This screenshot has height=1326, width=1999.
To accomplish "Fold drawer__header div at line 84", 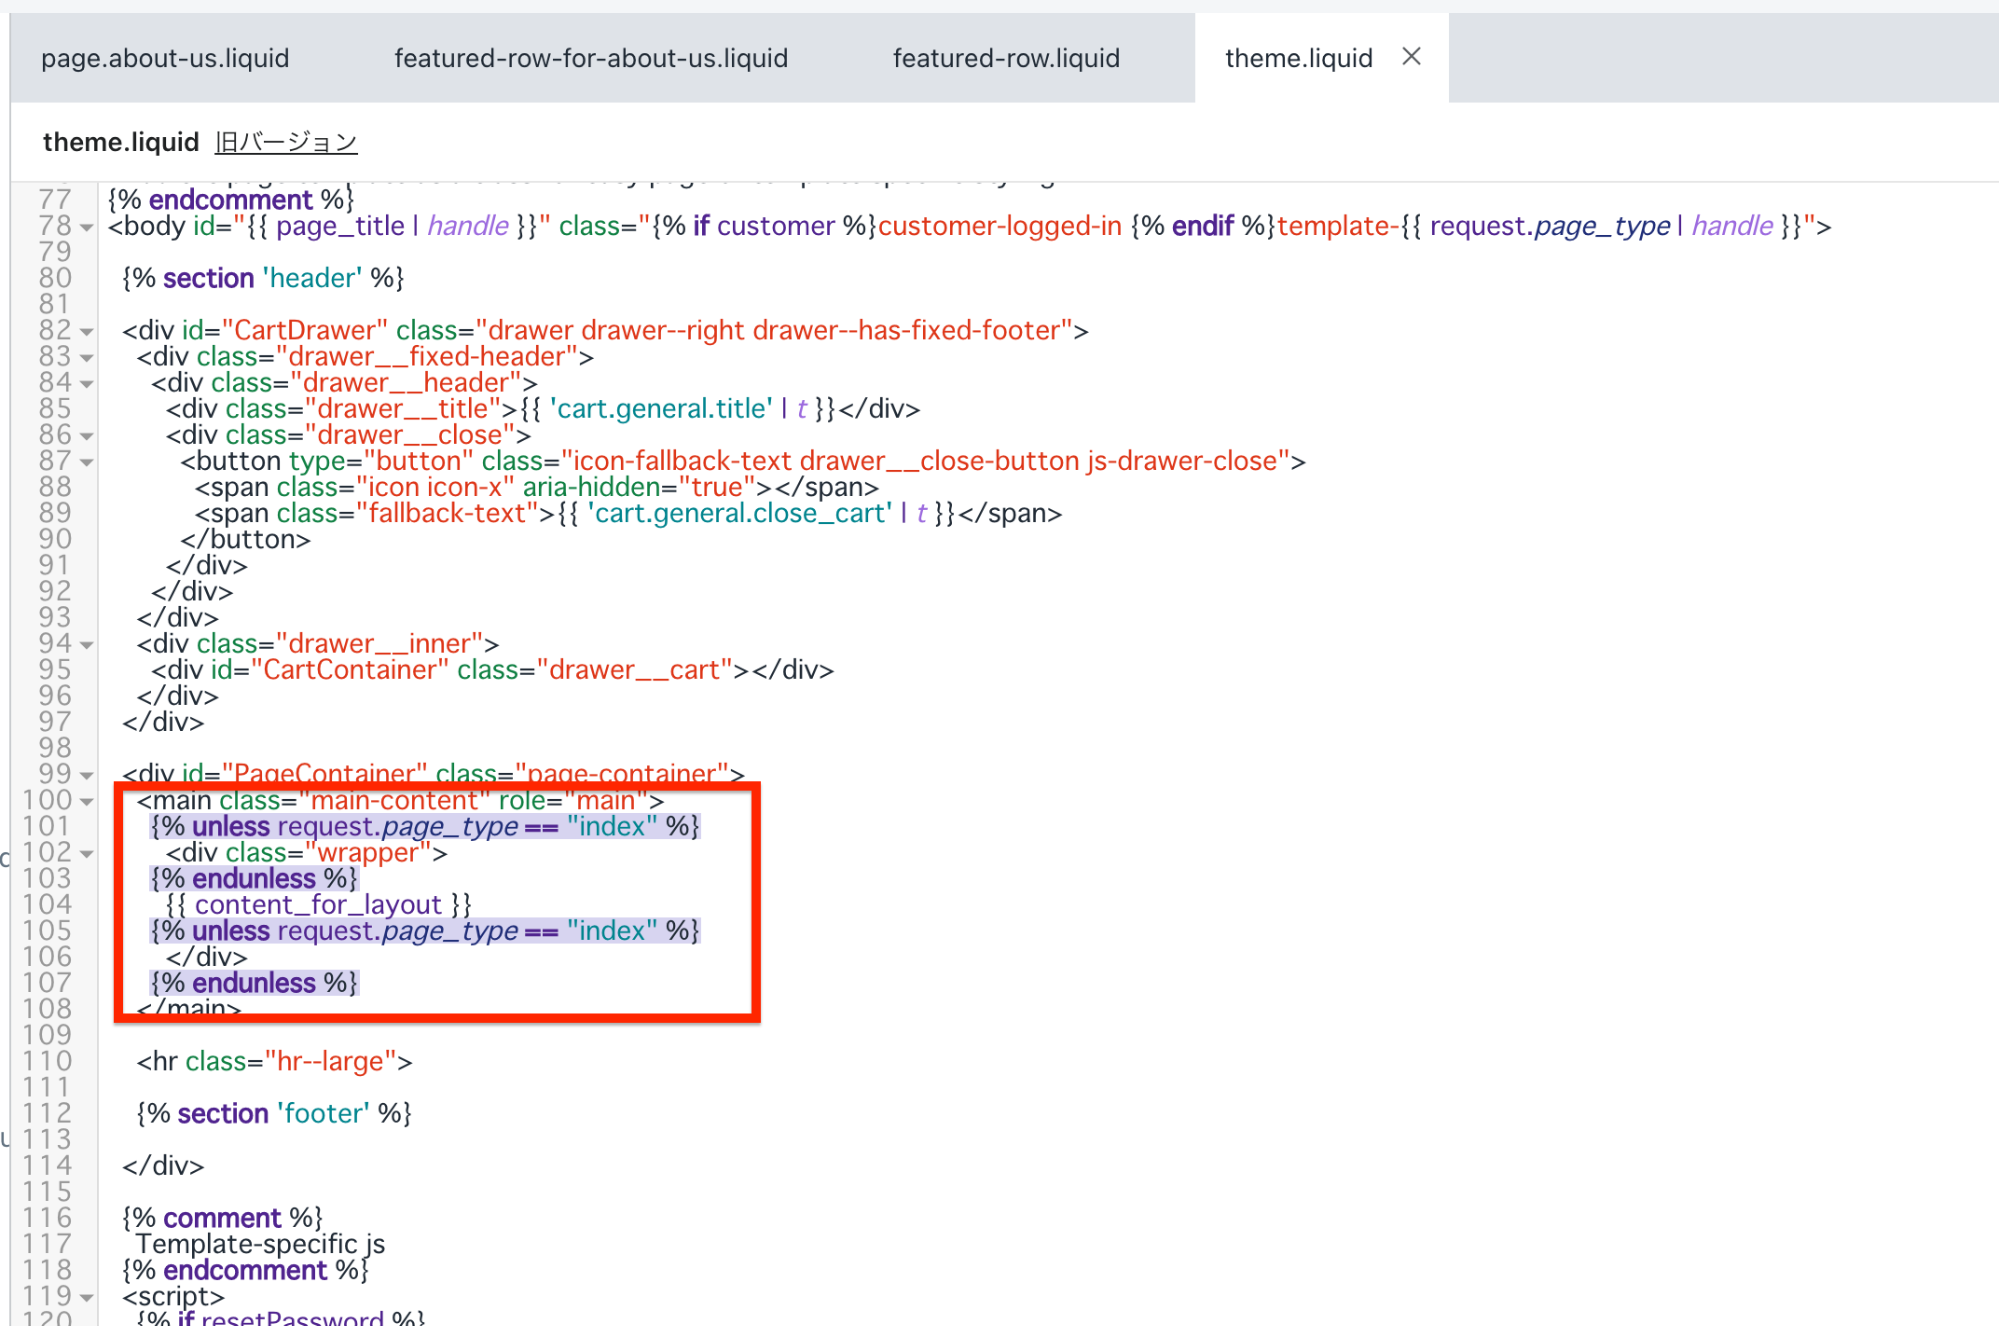I will (87, 384).
